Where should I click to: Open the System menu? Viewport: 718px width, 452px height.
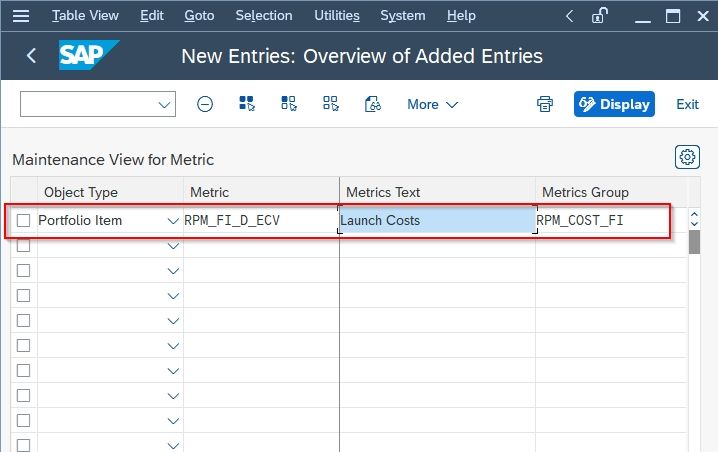[x=403, y=16]
